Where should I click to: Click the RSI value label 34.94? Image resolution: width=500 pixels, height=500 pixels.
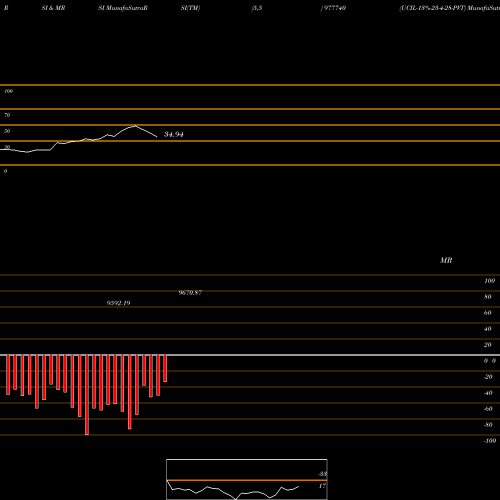coord(174,134)
